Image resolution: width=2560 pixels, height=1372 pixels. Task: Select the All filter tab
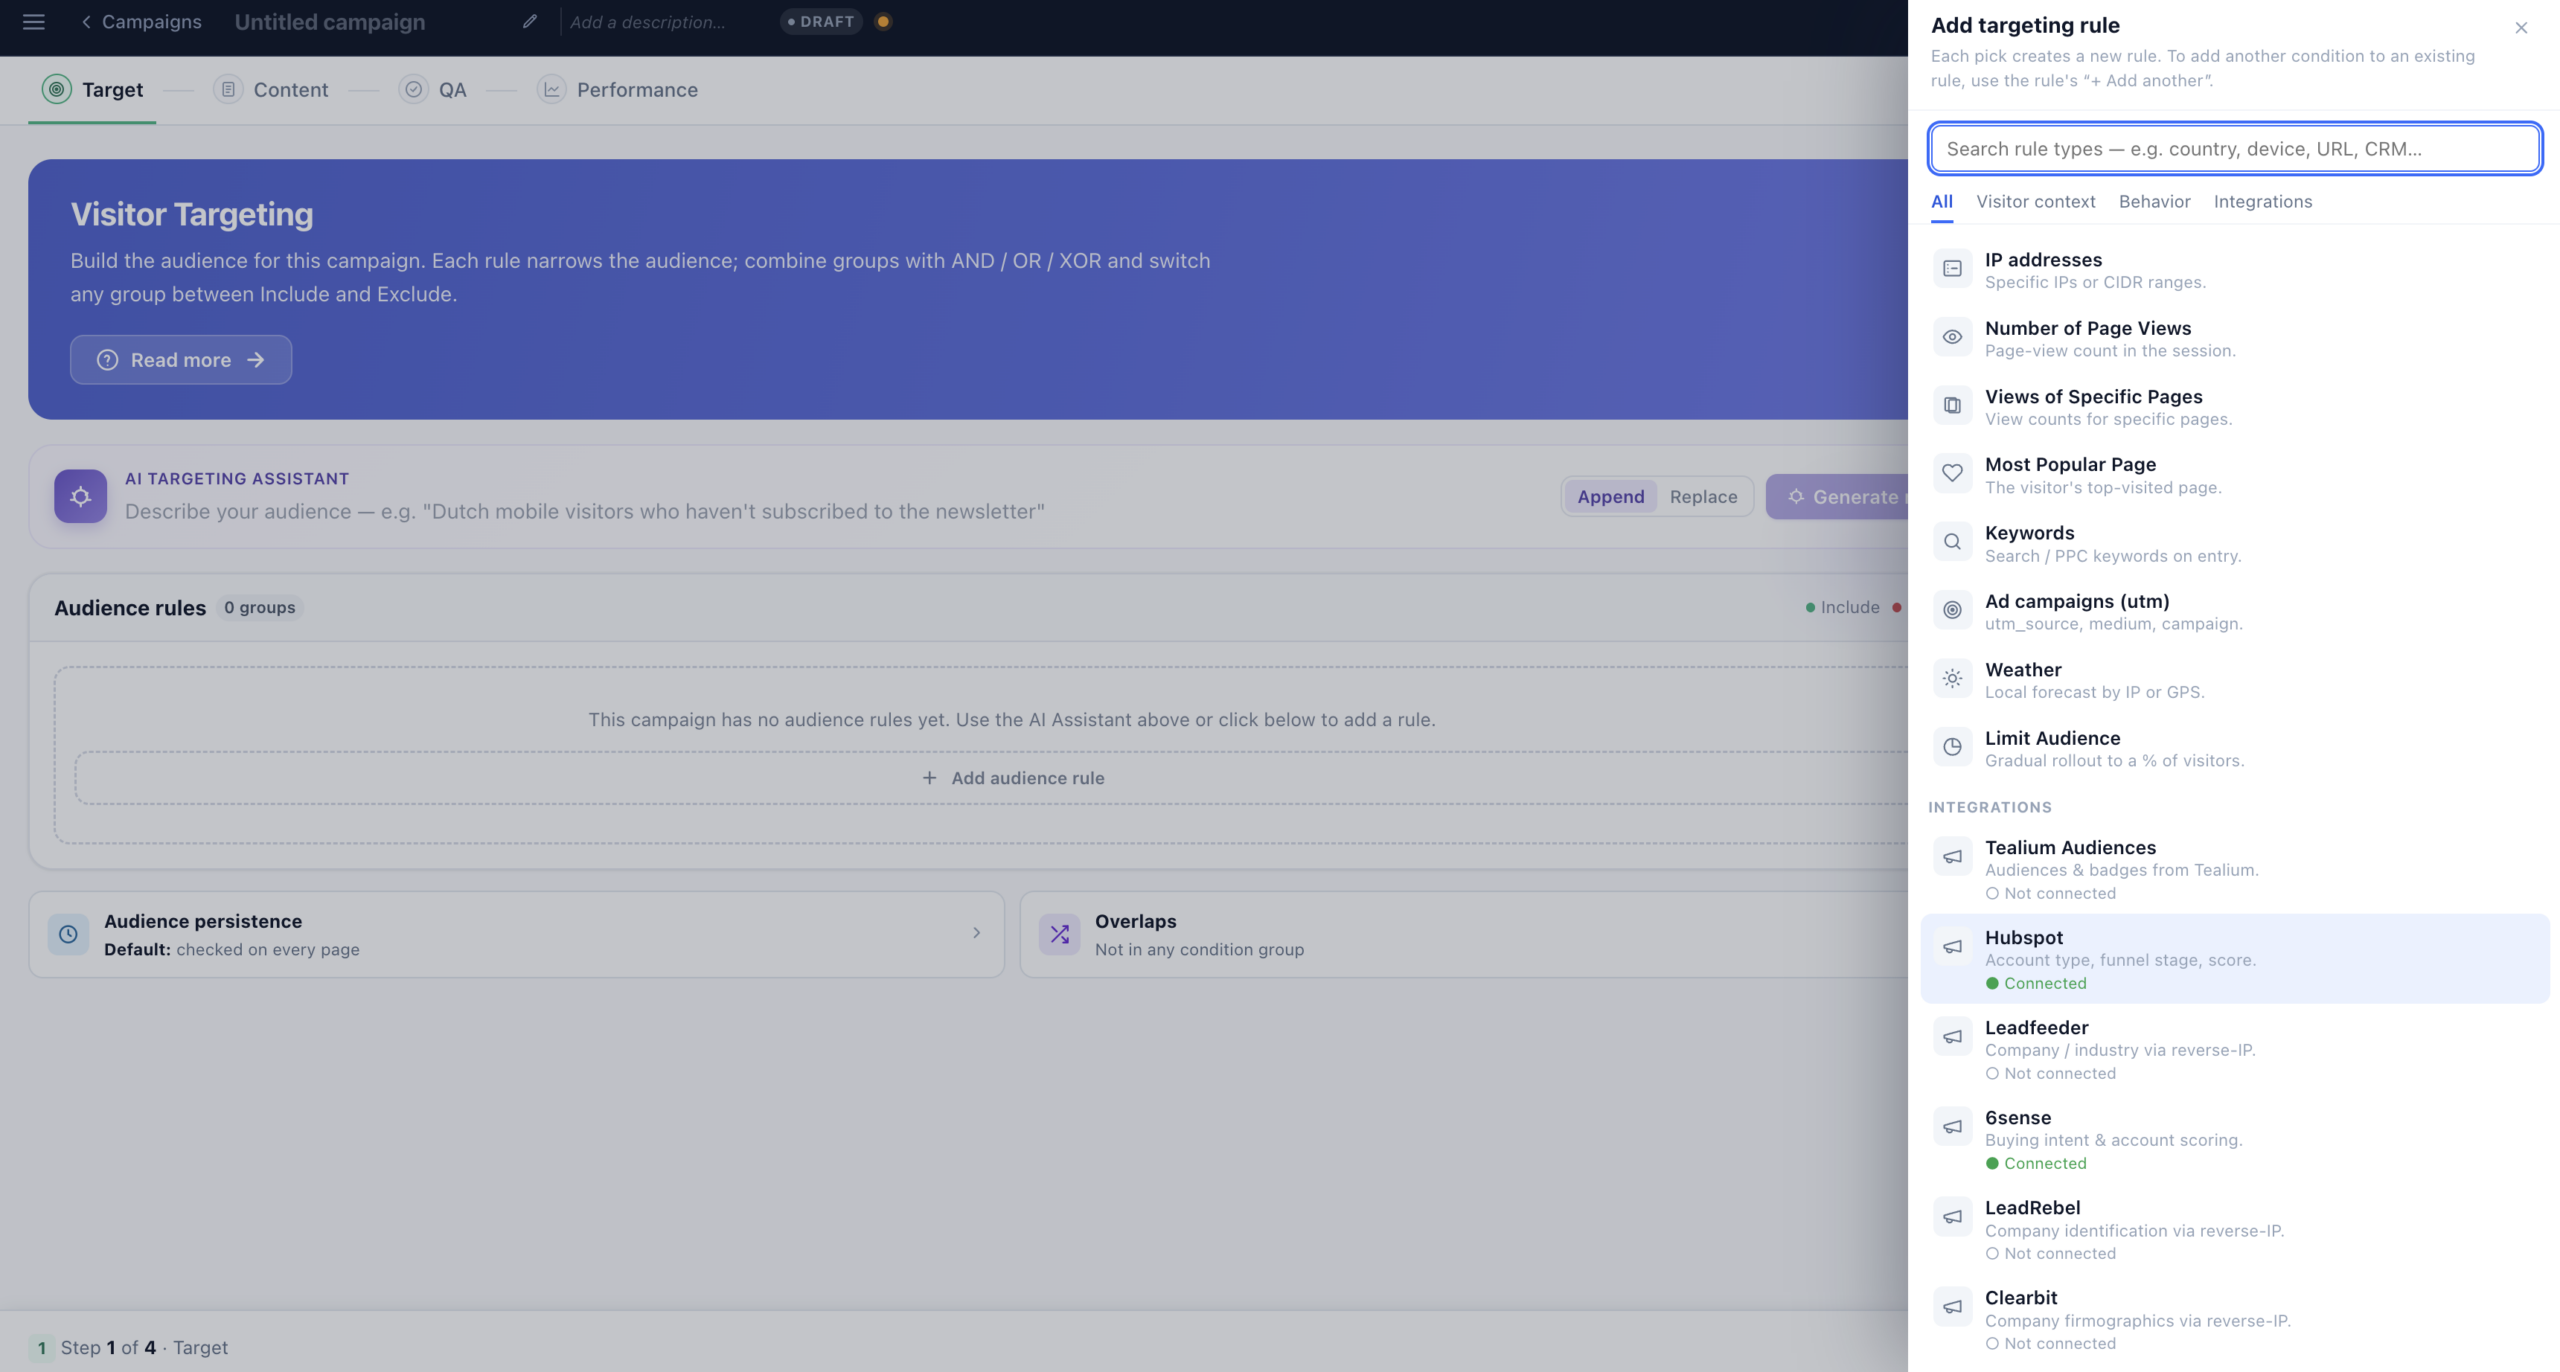click(x=1942, y=202)
